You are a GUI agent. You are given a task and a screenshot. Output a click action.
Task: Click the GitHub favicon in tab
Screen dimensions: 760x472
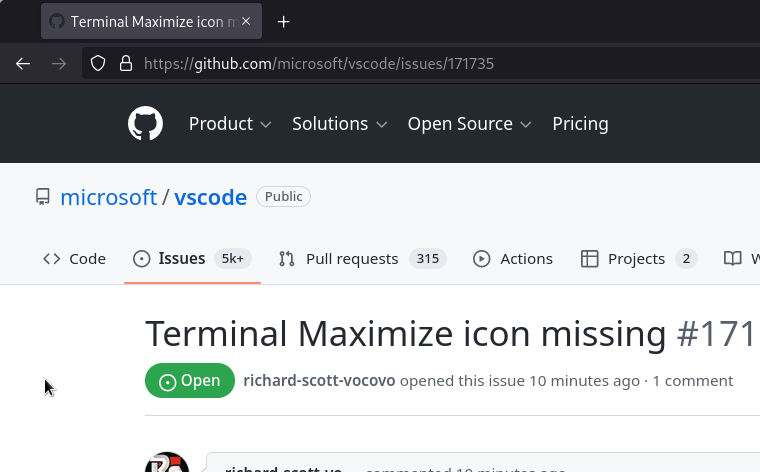coord(57,21)
